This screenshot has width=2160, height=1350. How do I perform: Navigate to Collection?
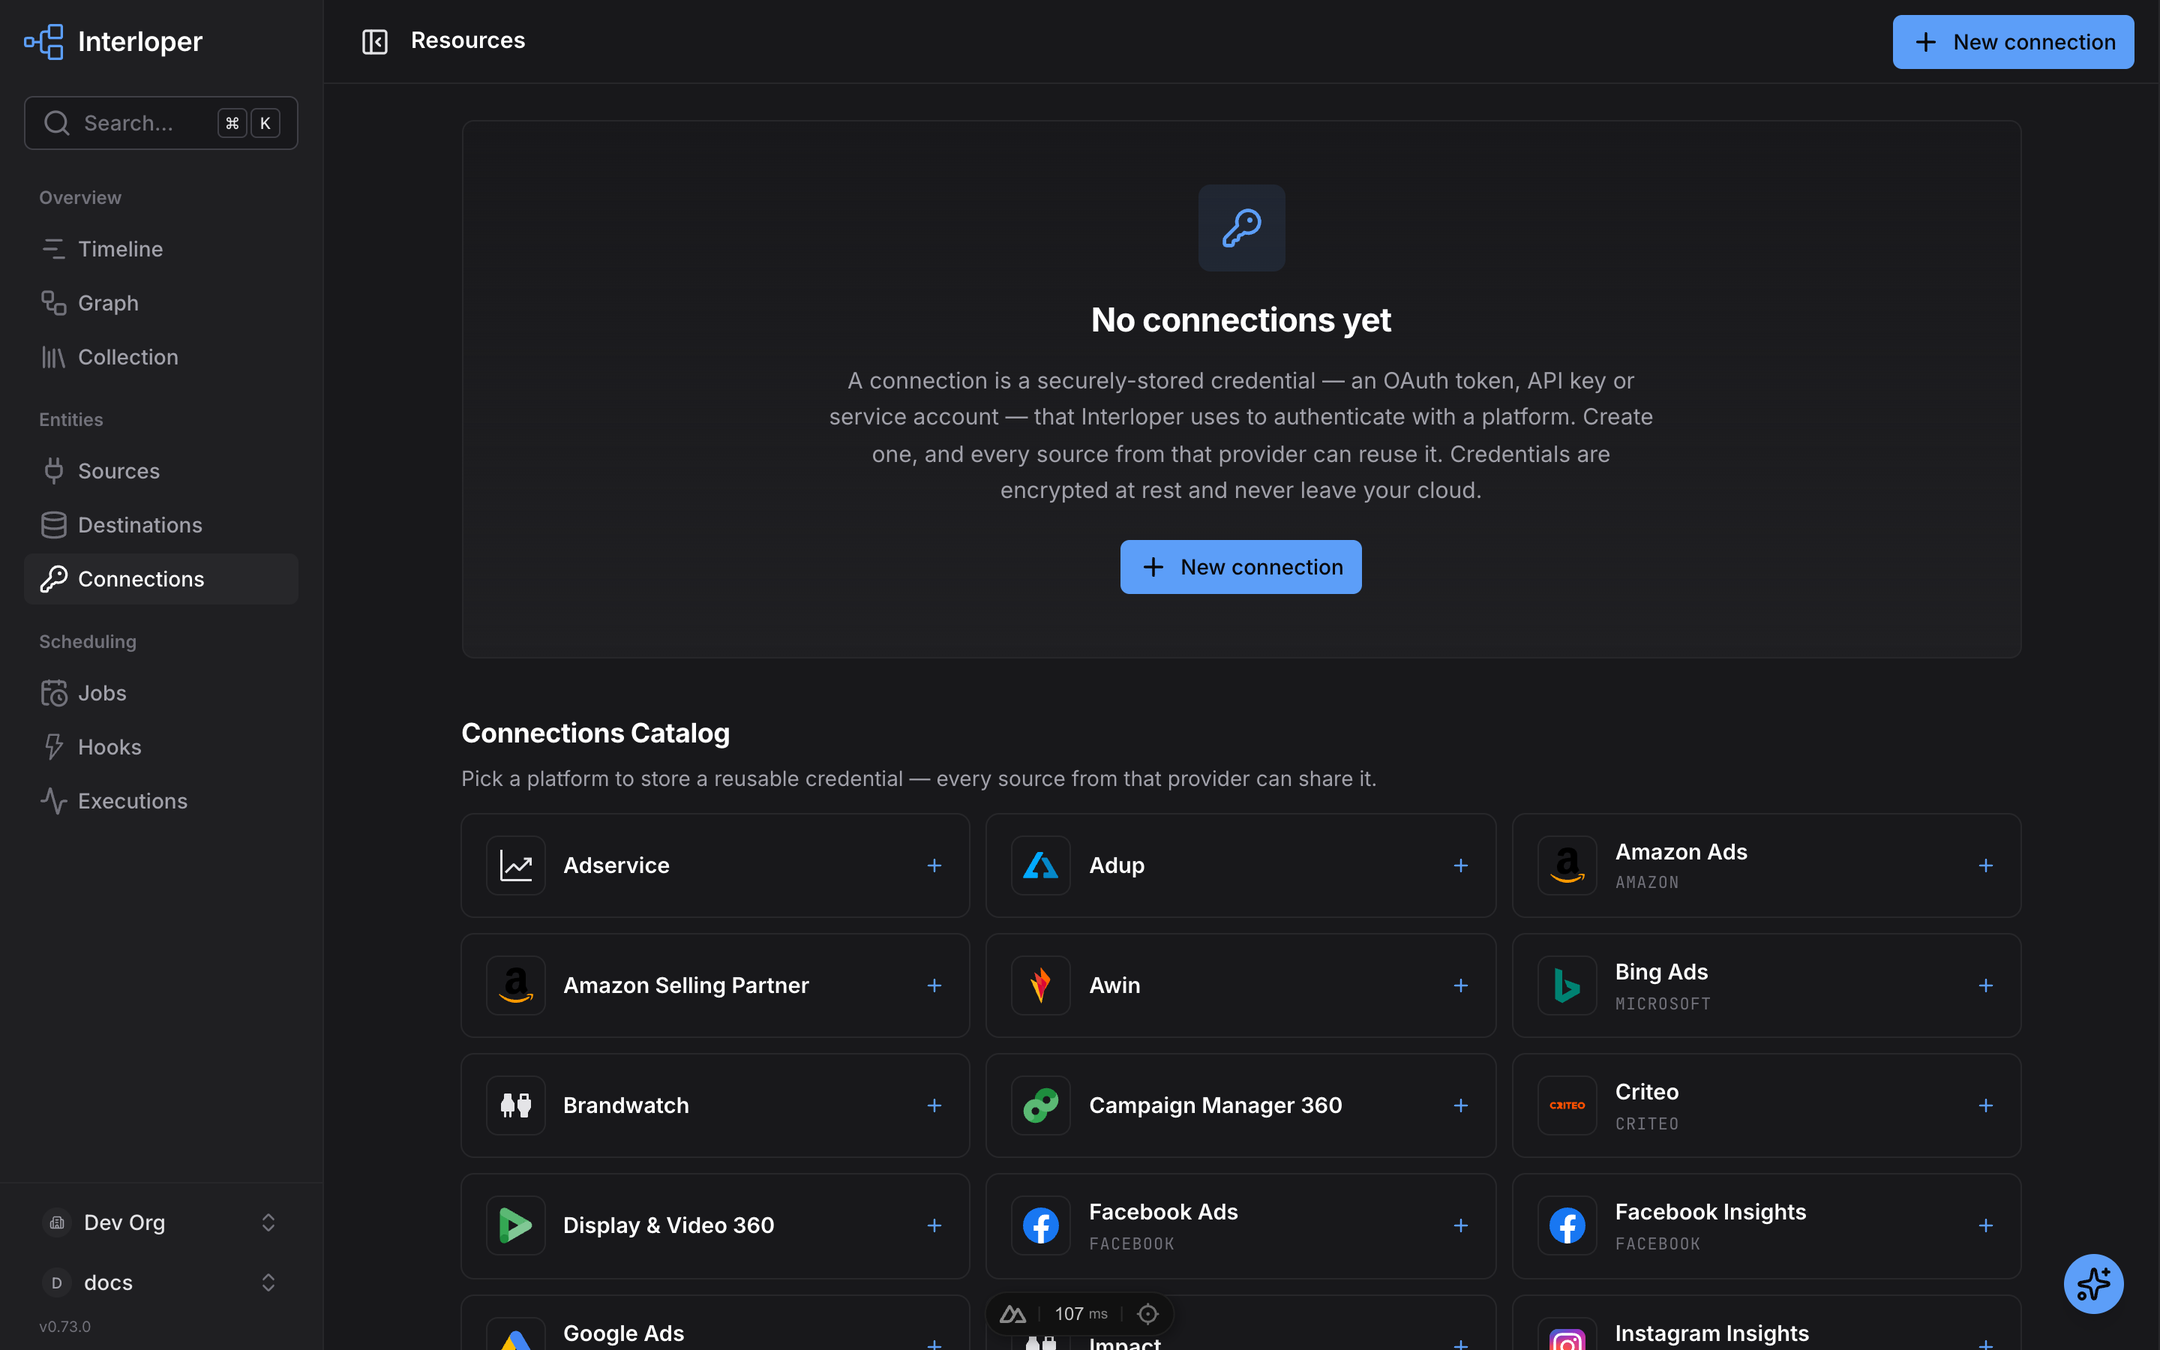point(161,357)
